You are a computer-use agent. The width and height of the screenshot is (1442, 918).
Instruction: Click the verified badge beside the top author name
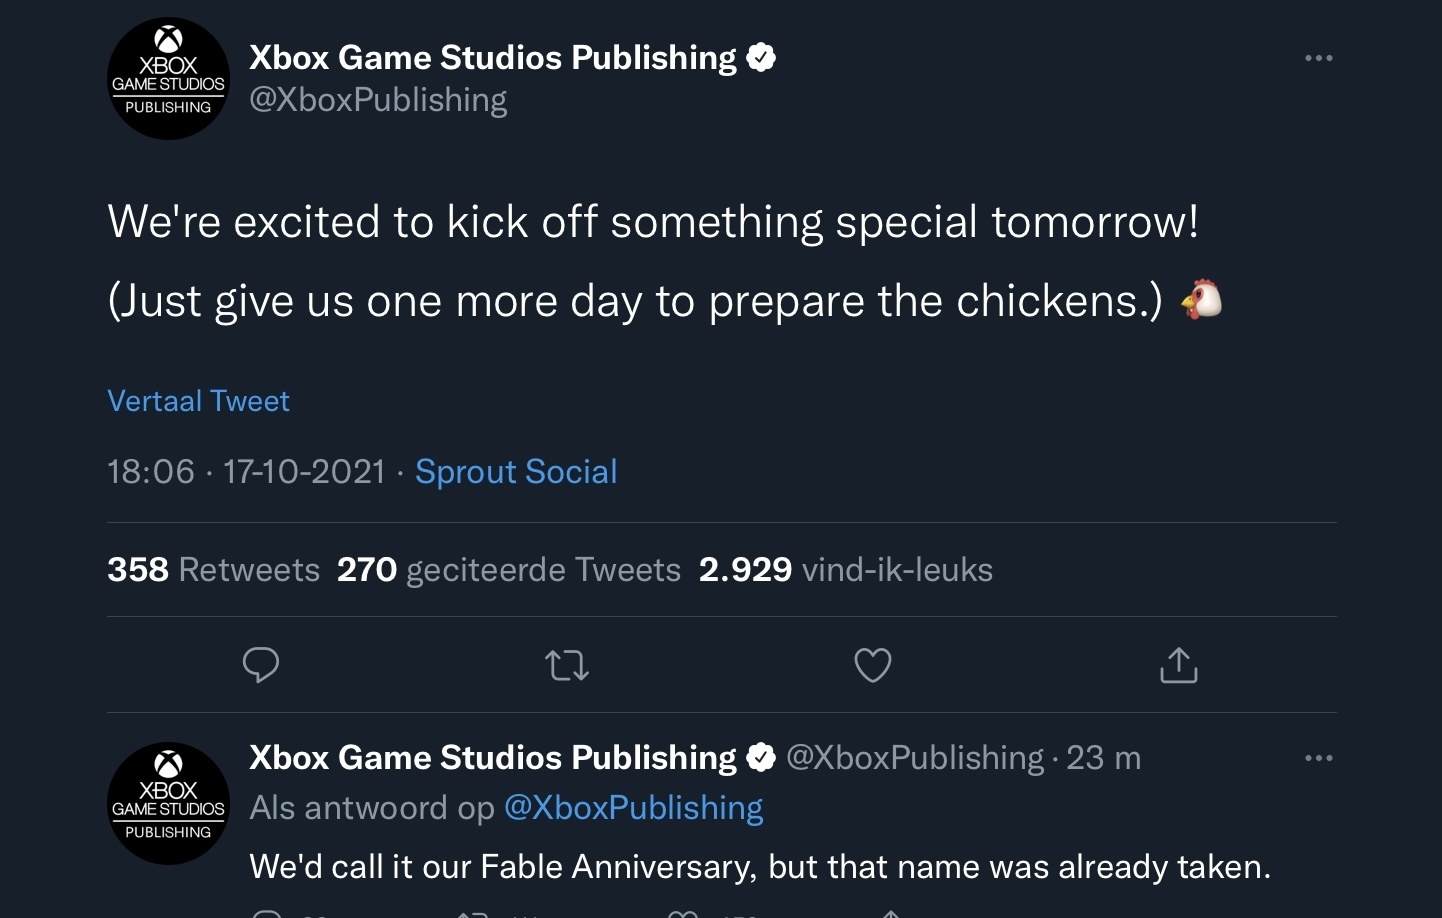pos(762,58)
